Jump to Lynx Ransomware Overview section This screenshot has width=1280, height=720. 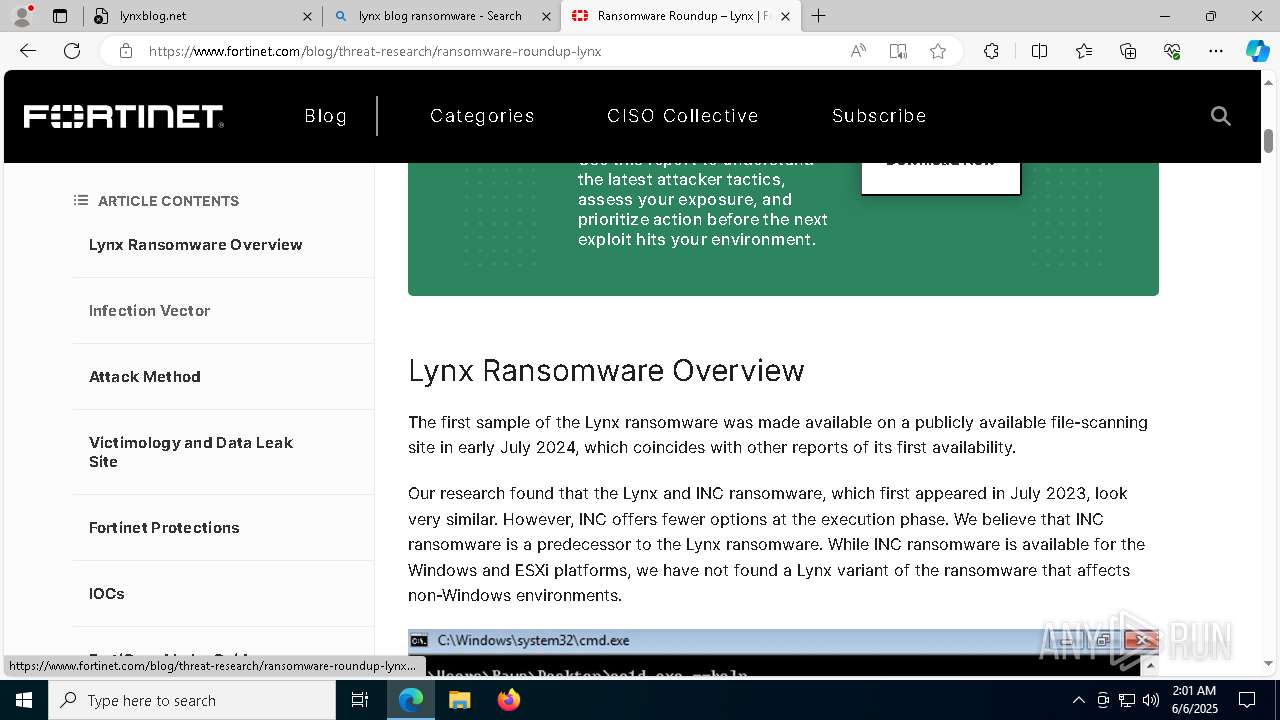[x=195, y=245]
